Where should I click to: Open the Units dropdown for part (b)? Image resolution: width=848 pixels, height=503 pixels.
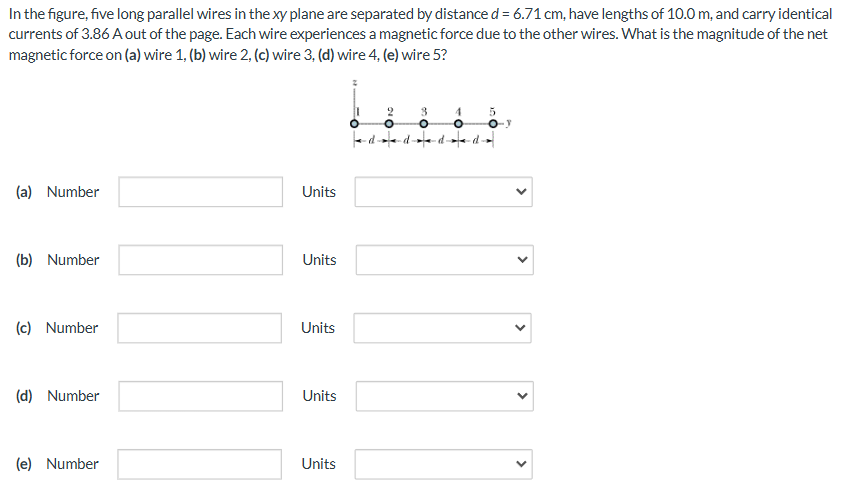point(445,260)
